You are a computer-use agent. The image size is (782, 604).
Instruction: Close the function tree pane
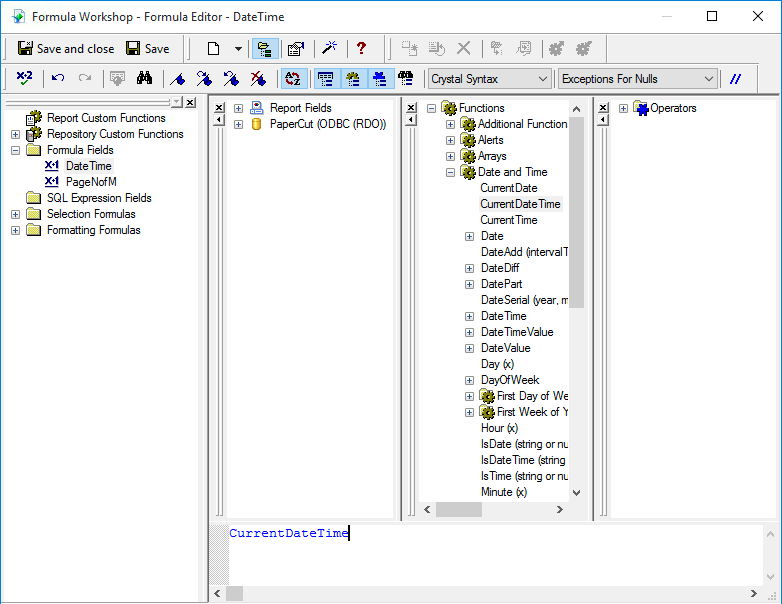411,107
